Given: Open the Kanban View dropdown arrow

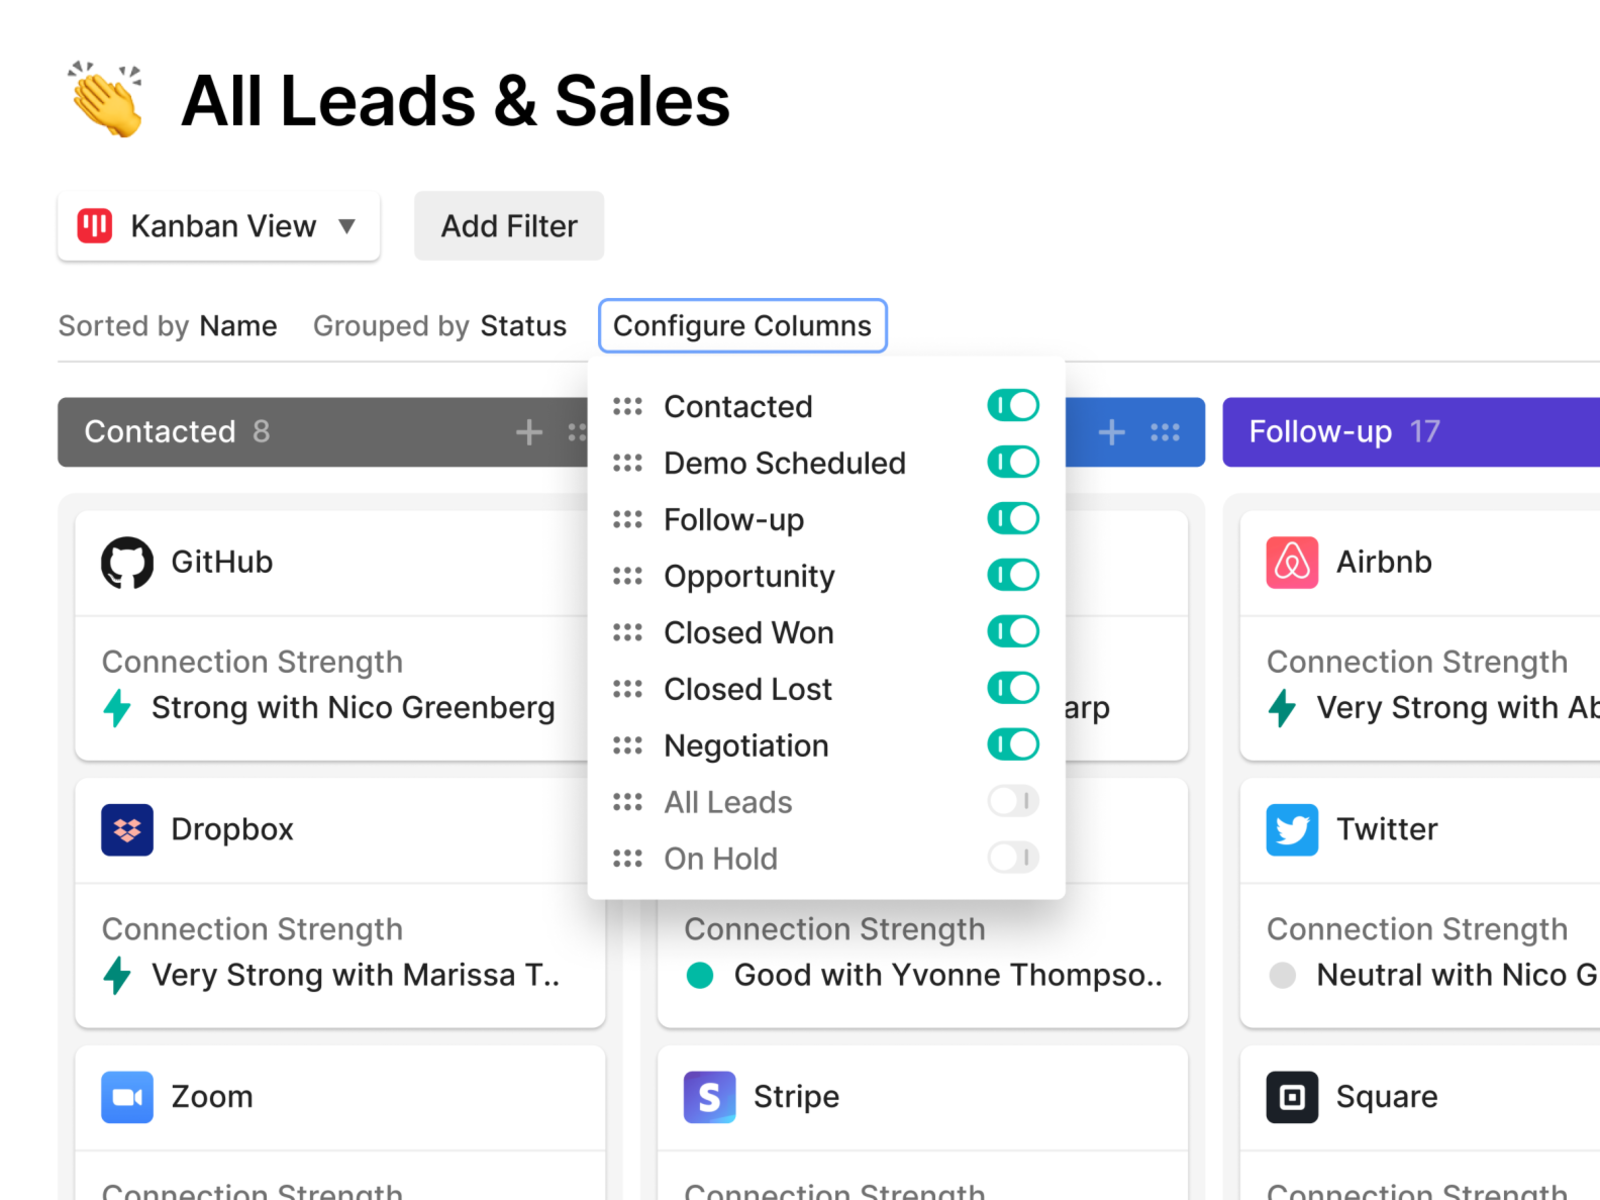Looking at the screenshot, I should tap(347, 226).
